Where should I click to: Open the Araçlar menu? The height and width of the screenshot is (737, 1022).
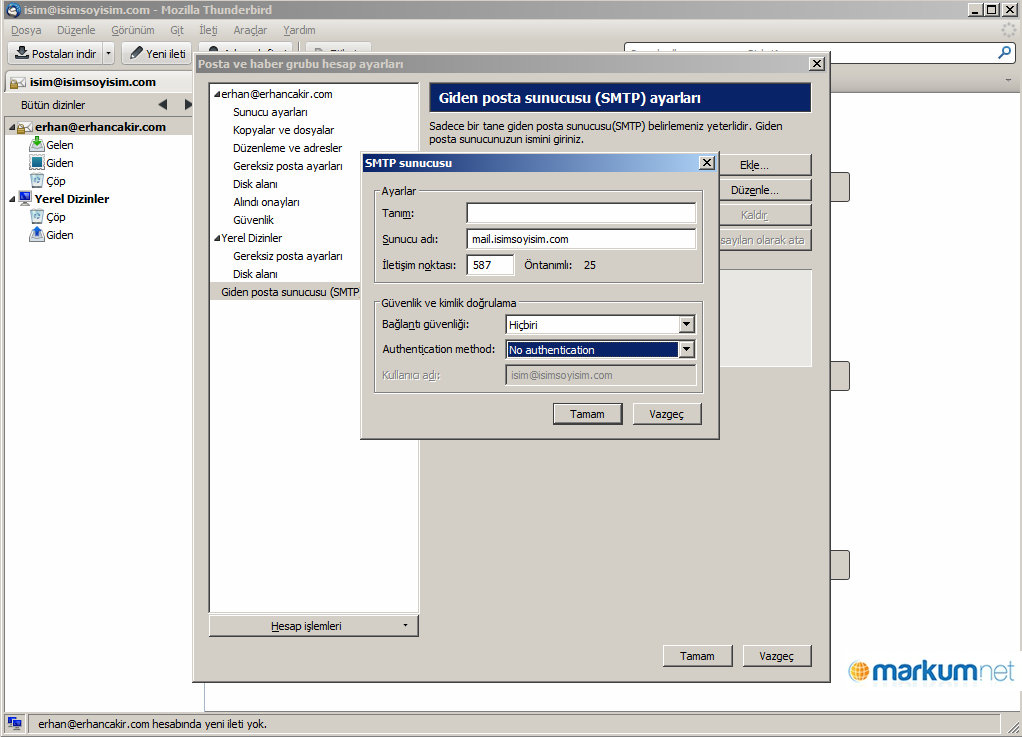pyautogui.click(x=250, y=30)
